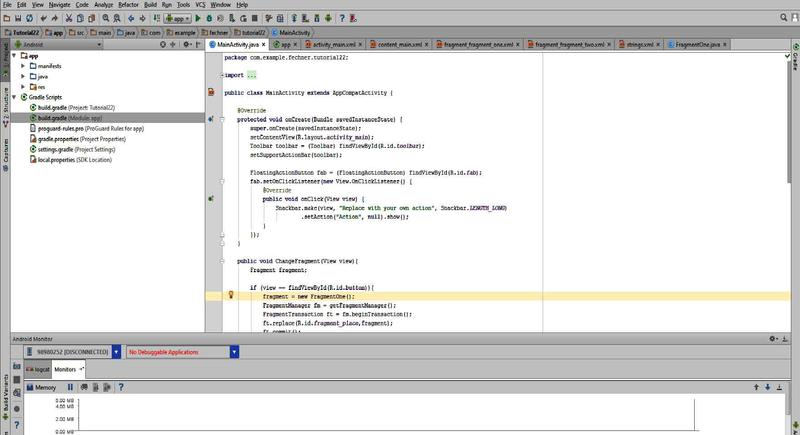Switch to the logcat tab
This screenshot has height=435, width=800.
tap(38, 369)
